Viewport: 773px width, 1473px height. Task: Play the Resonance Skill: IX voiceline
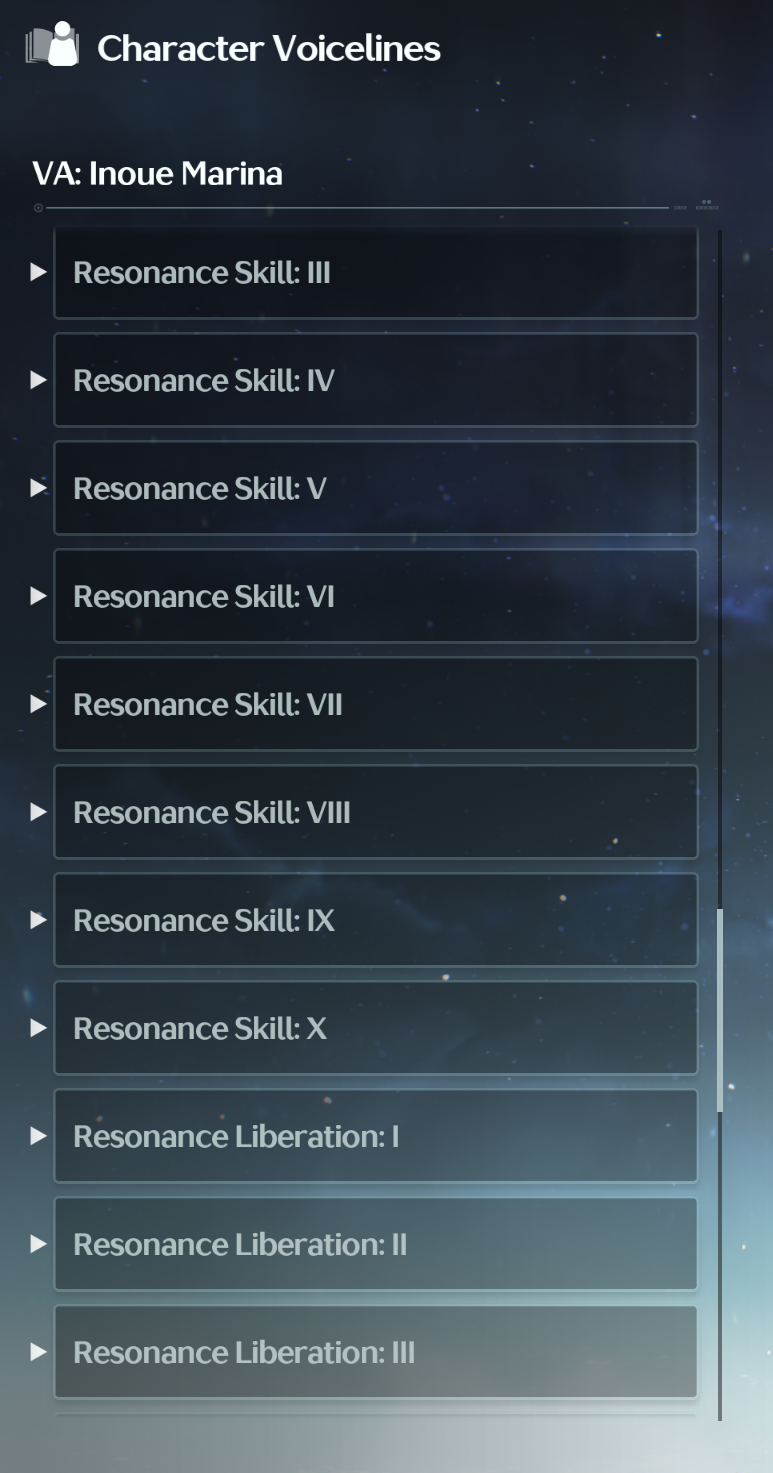pos(39,920)
